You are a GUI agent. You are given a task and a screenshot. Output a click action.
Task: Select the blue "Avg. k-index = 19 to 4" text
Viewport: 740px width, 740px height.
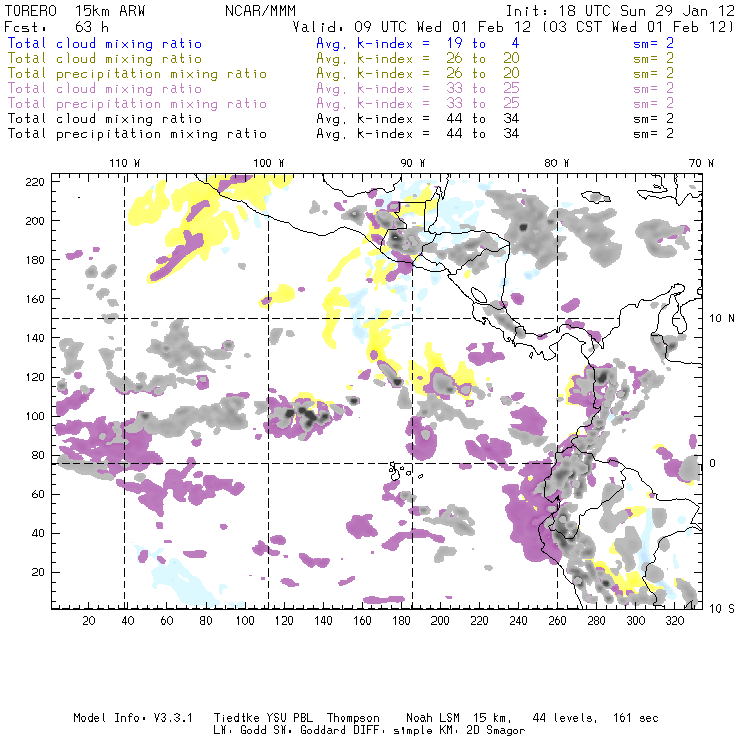pyautogui.click(x=418, y=44)
